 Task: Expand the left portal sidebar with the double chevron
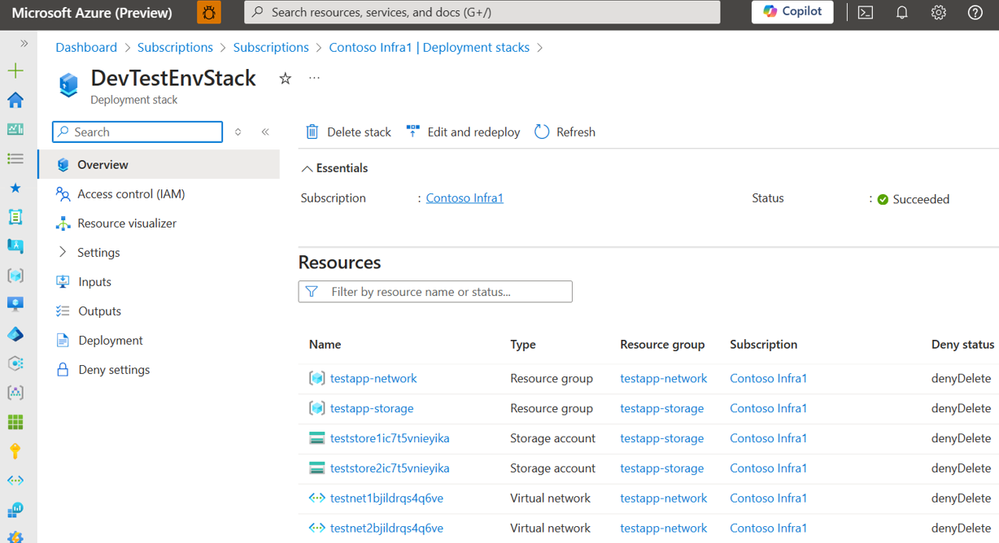click(x=24, y=43)
